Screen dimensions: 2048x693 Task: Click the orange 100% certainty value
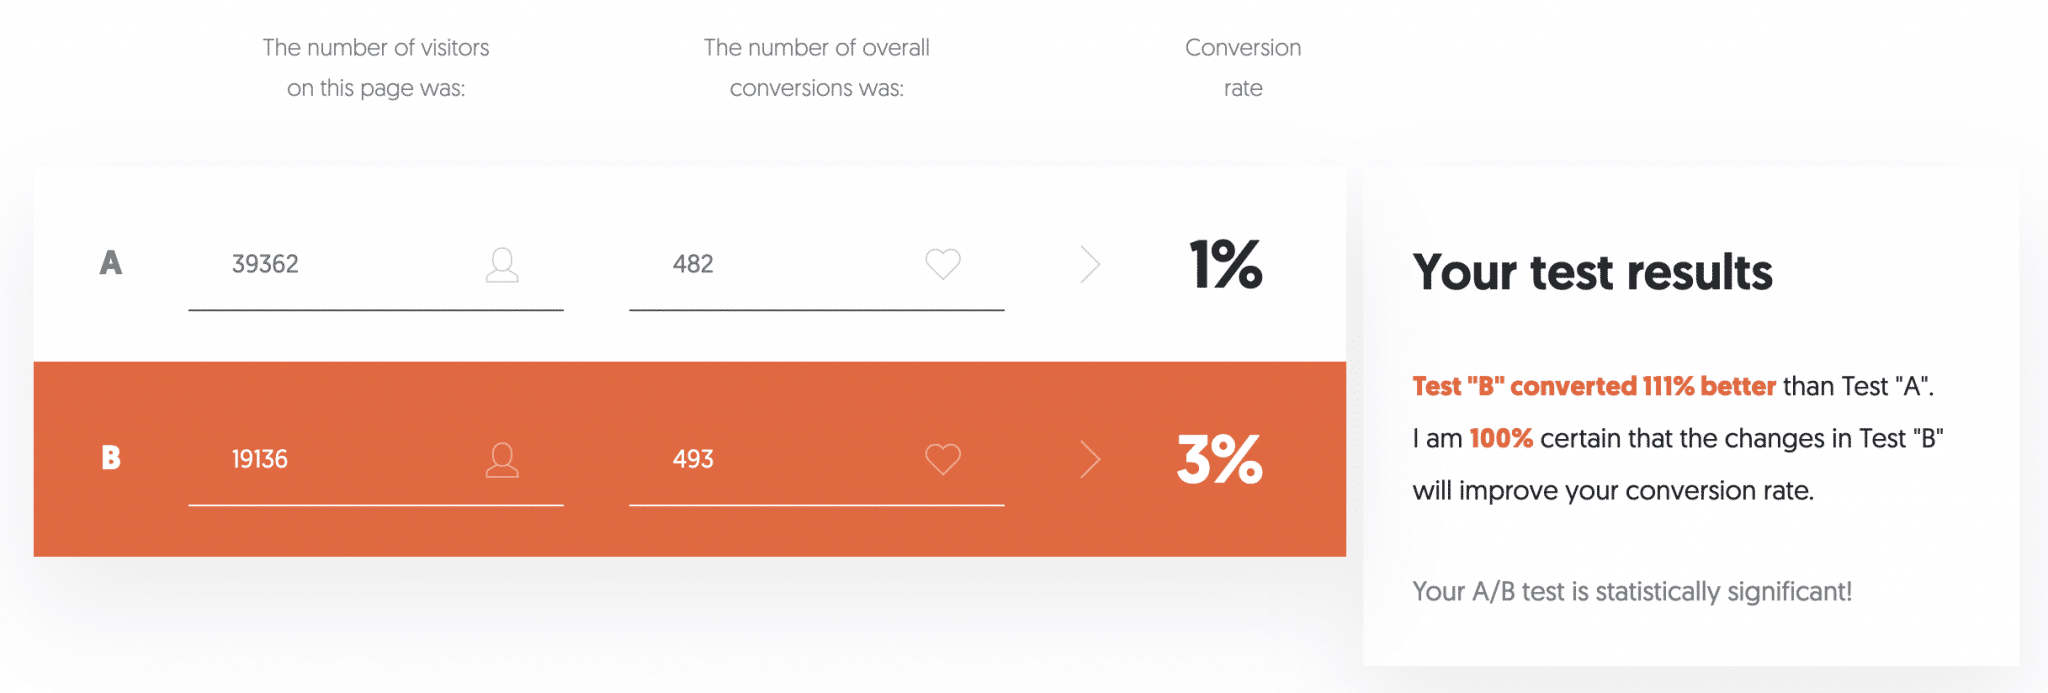pyautogui.click(x=1501, y=438)
